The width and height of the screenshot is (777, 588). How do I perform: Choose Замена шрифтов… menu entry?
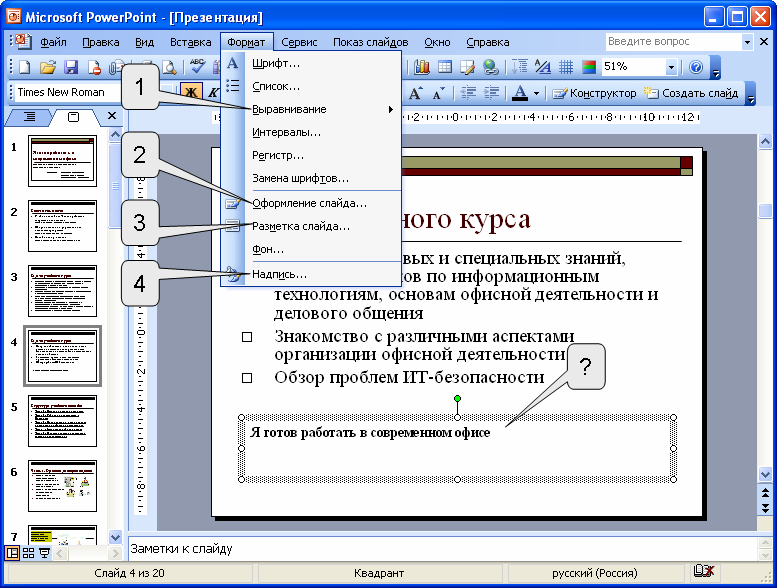[x=311, y=178]
